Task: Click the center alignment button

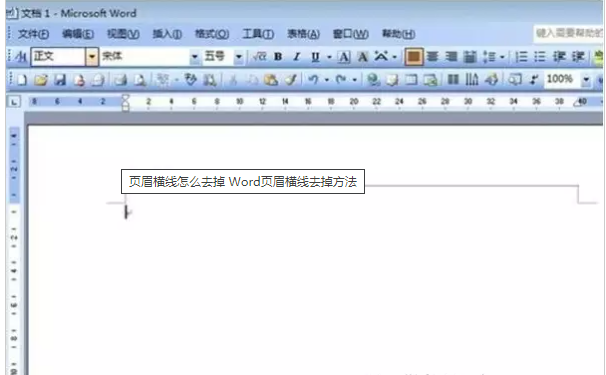Action: 432,57
